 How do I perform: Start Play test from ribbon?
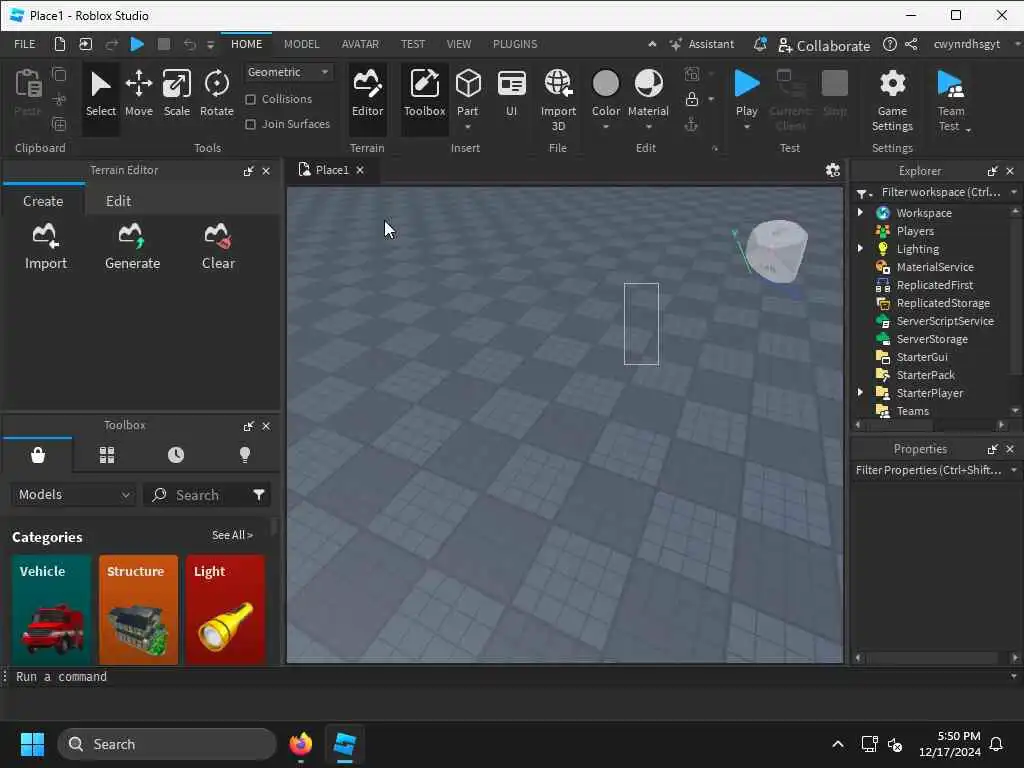(x=746, y=93)
